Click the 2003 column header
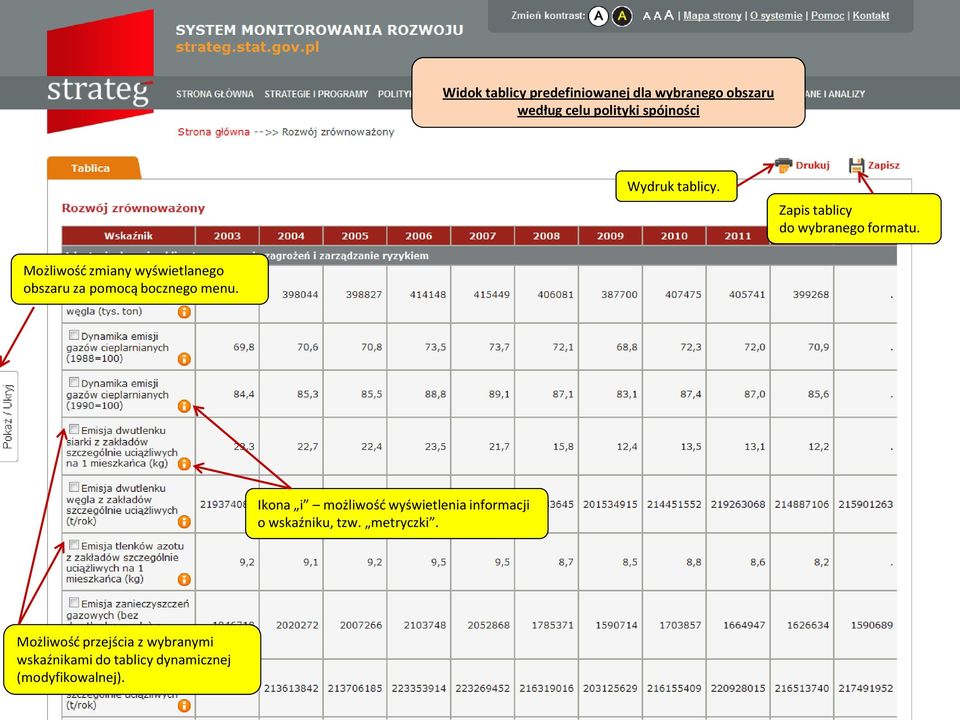 tap(227, 236)
